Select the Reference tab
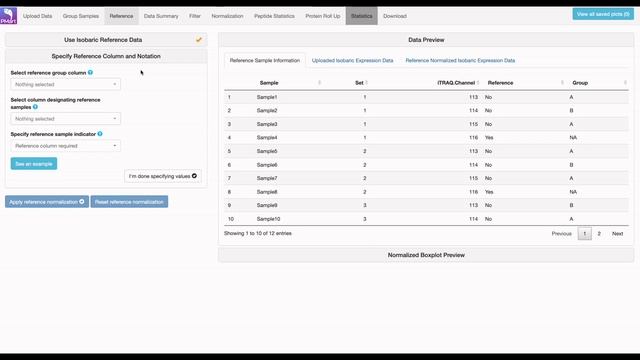 point(121,16)
